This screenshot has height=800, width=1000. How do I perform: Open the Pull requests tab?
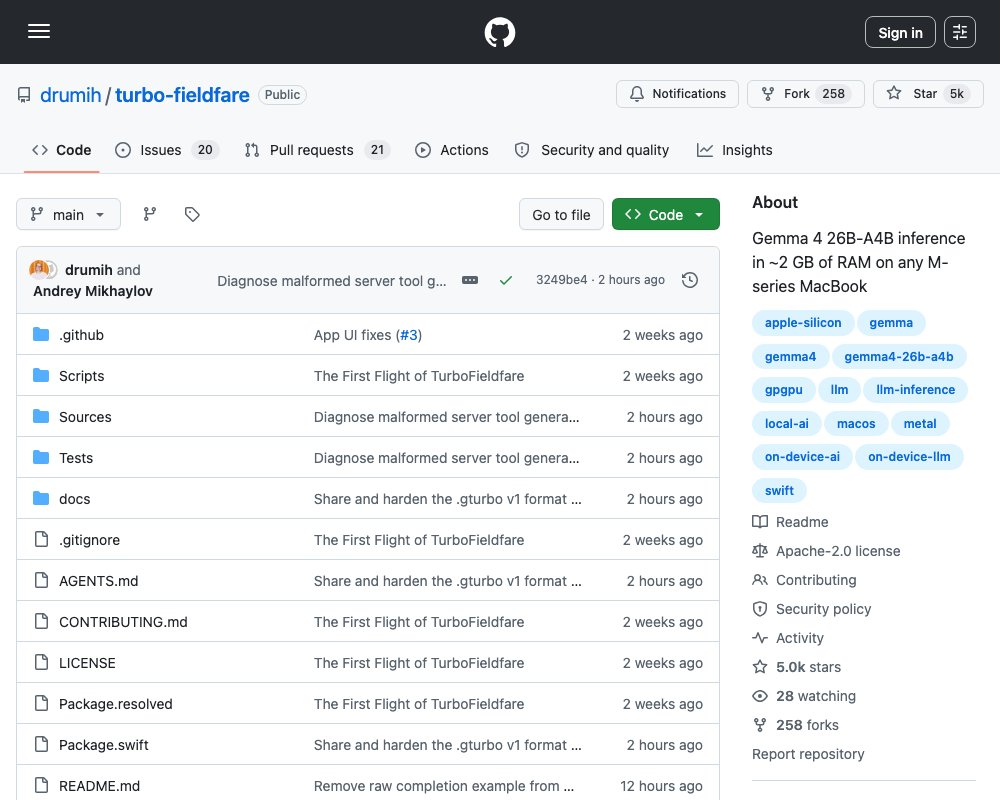click(x=317, y=150)
